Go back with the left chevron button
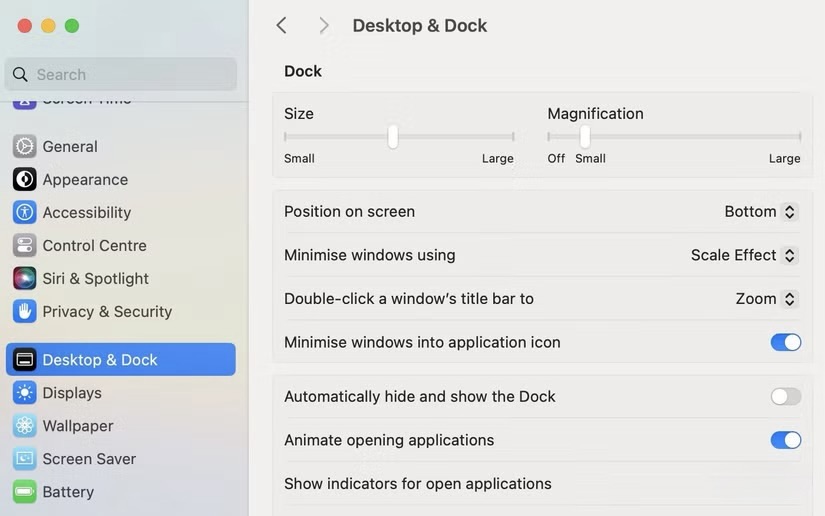The image size is (825, 516). click(282, 26)
